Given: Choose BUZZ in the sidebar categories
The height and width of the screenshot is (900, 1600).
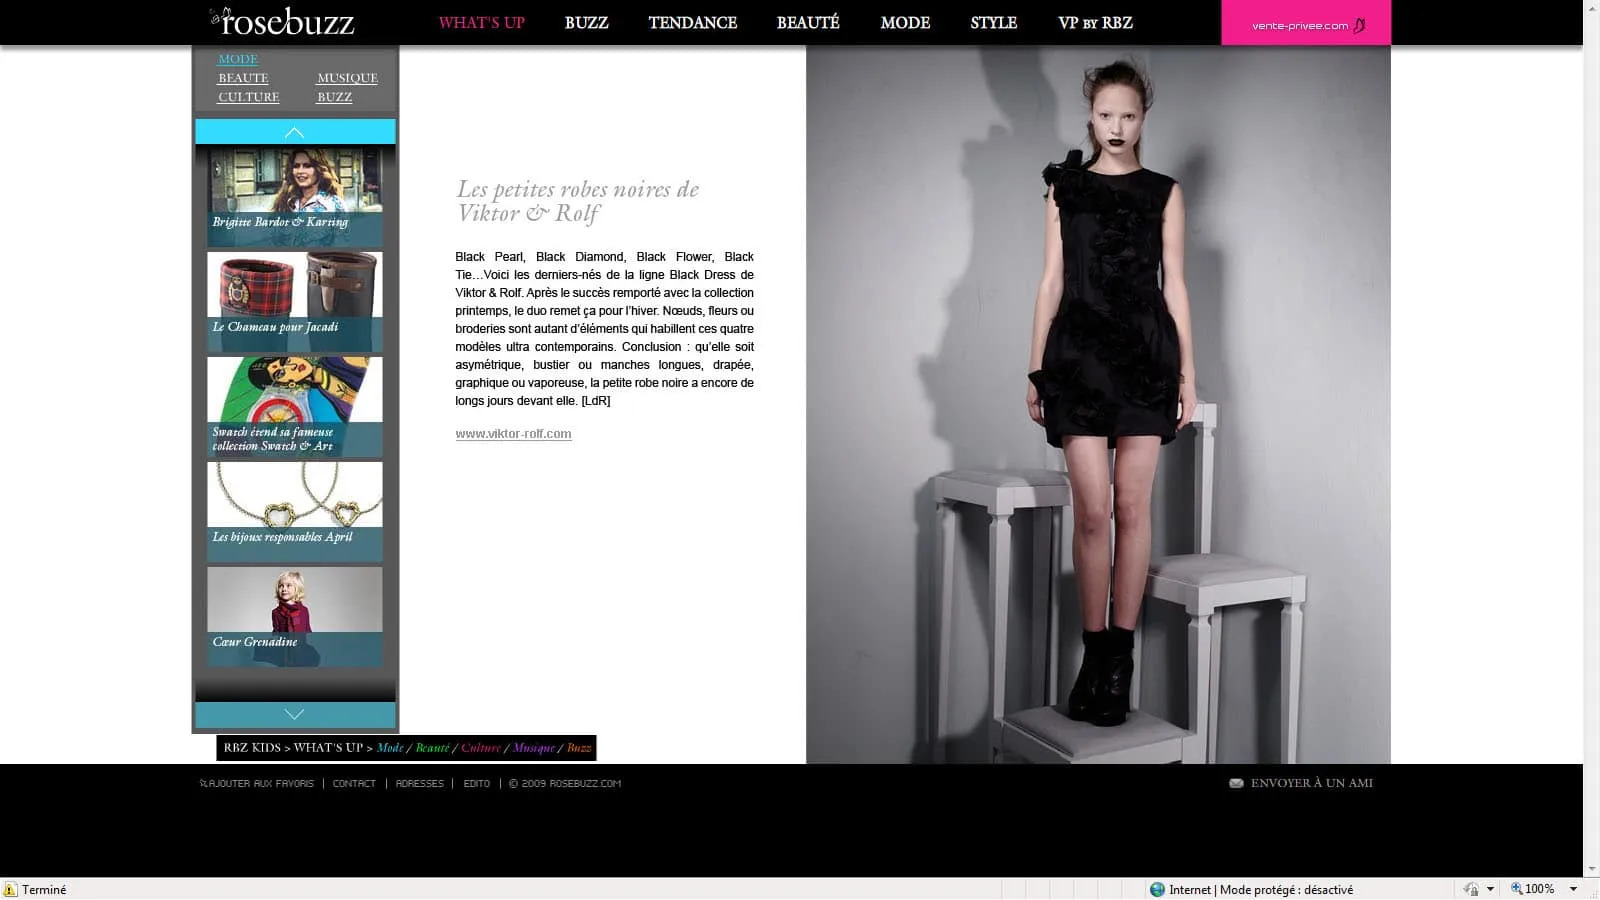Looking at the screenshot, I should pos(334,97).
